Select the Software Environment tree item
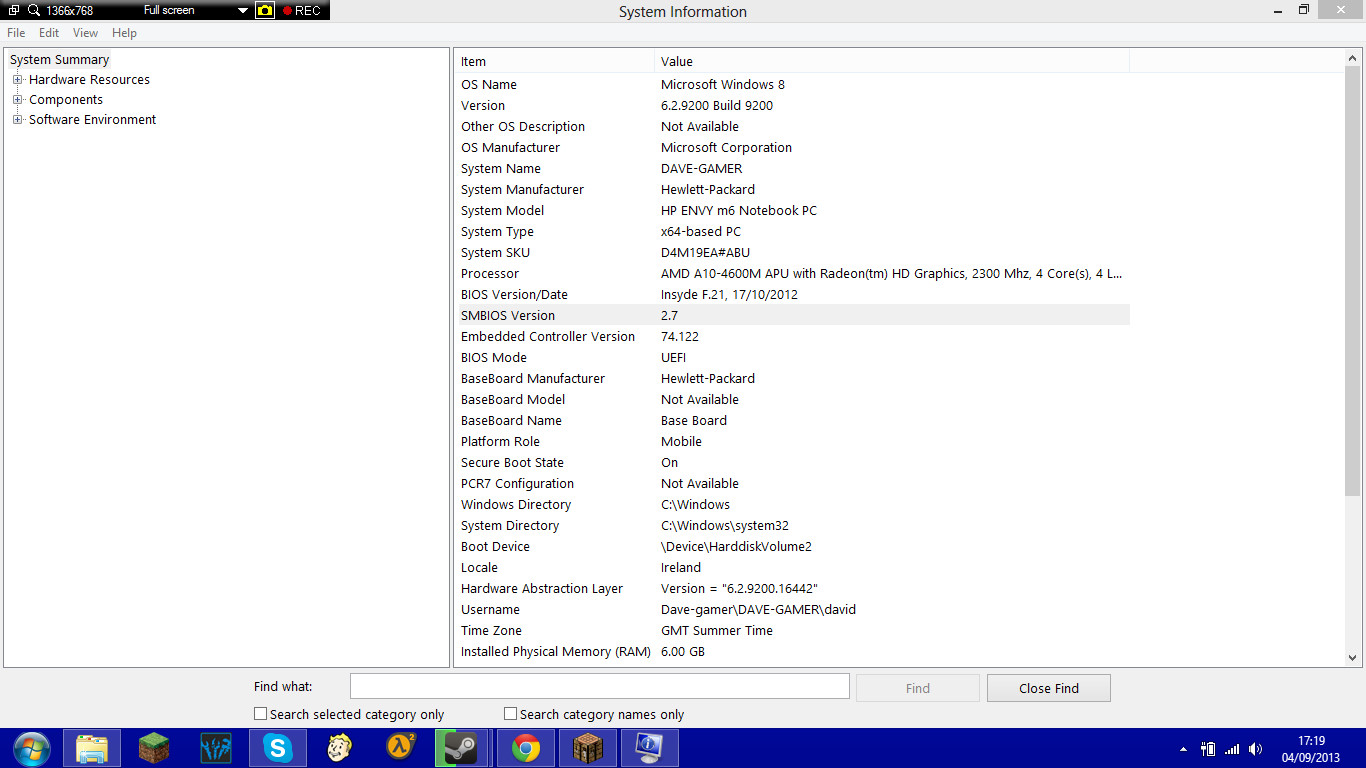The width and height of the screenshot is (1366, 768). (x=92, y=120)
